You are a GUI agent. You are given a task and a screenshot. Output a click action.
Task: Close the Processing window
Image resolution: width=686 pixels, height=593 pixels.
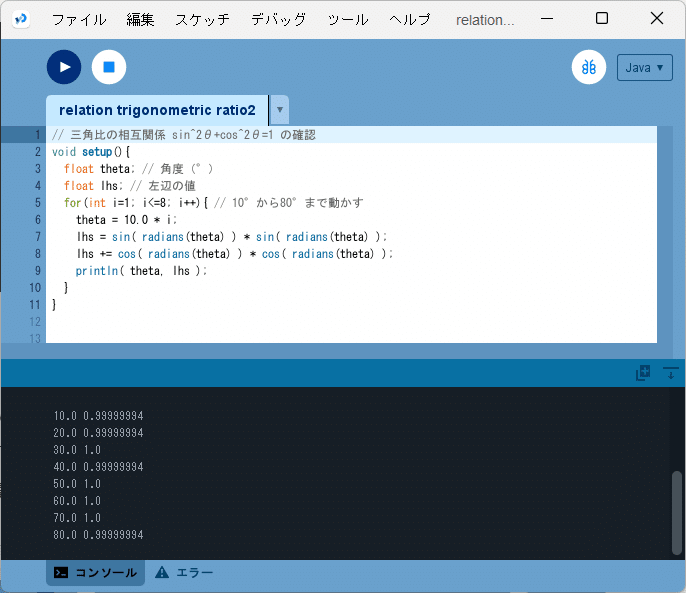tap(657, 18)
